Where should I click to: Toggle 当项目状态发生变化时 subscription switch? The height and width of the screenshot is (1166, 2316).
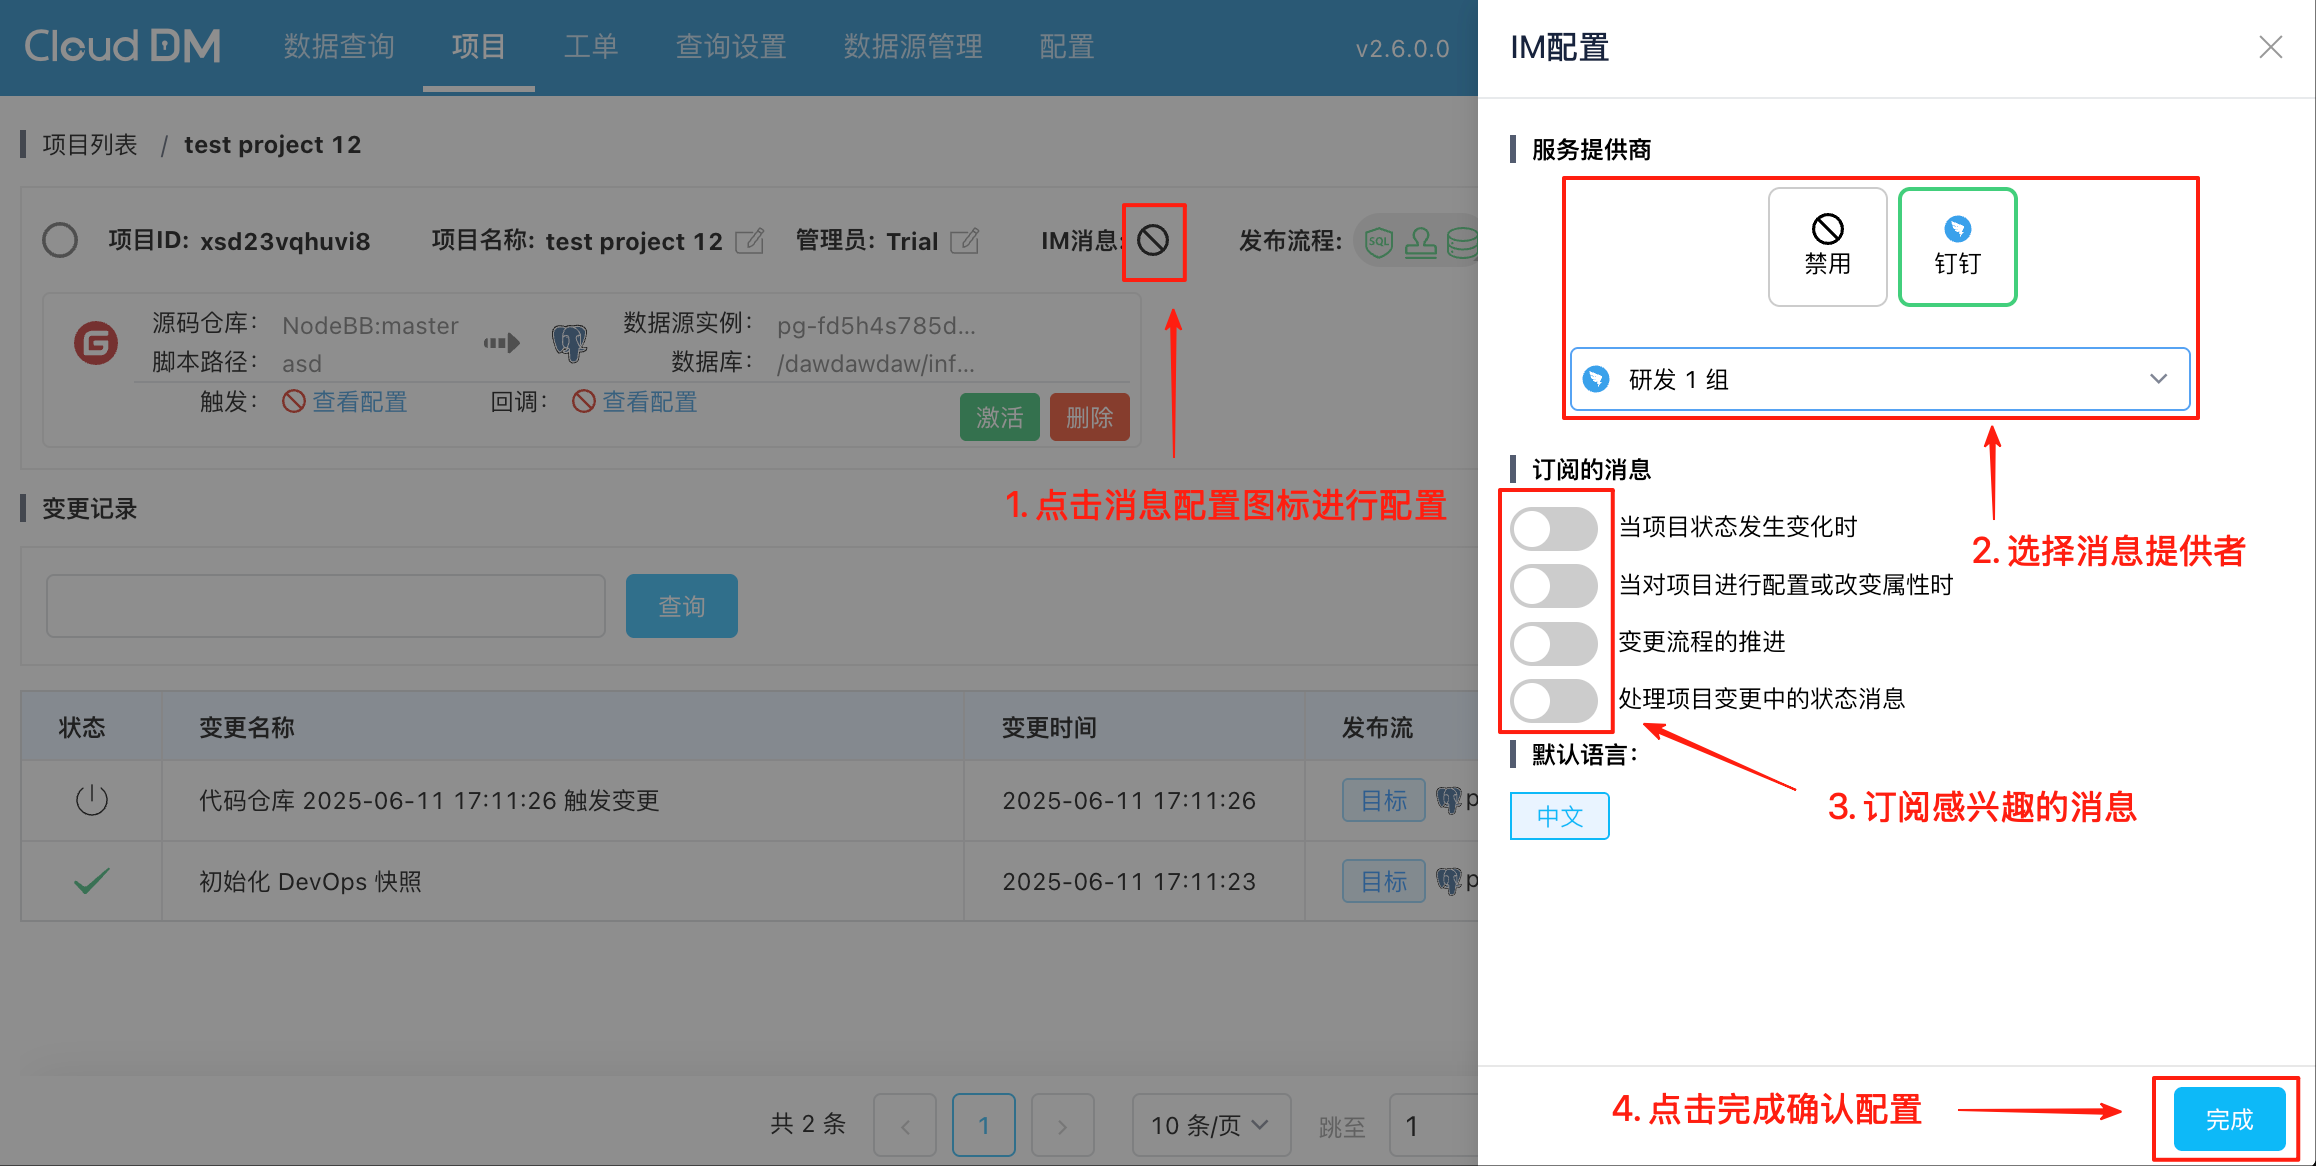1553,528
